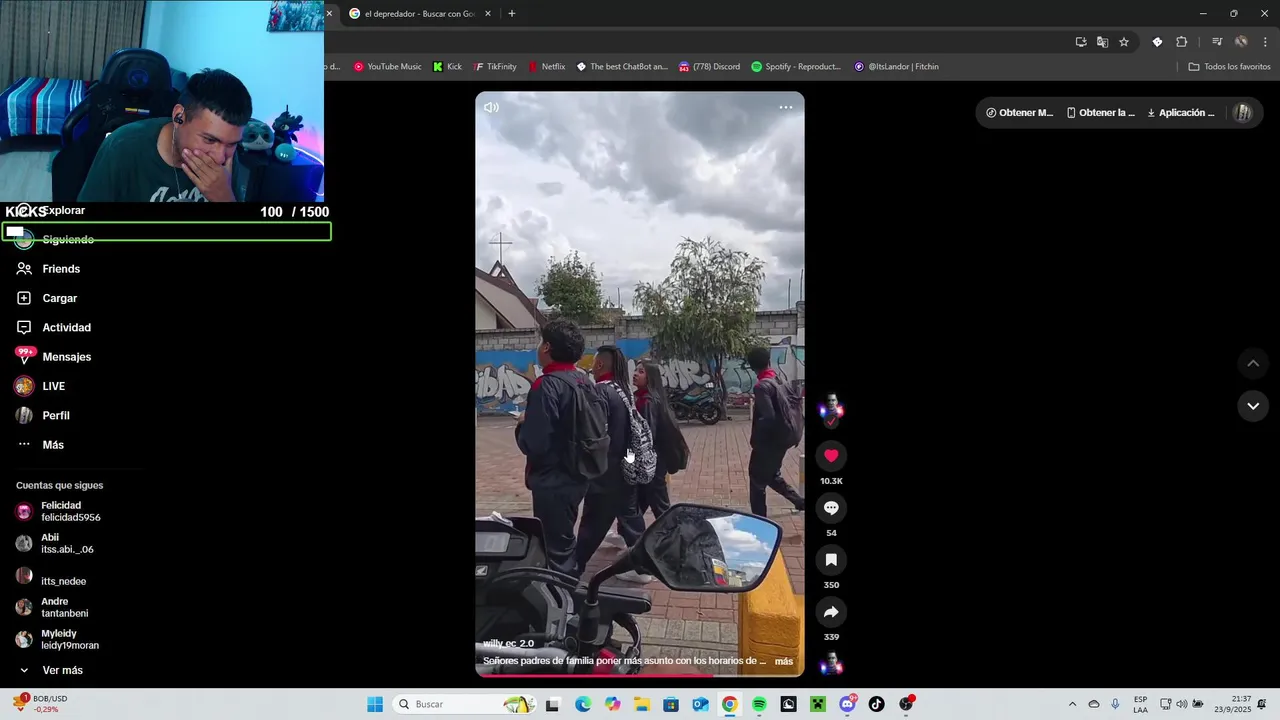Open the Todos los favoritos folder

[1229, 67]
